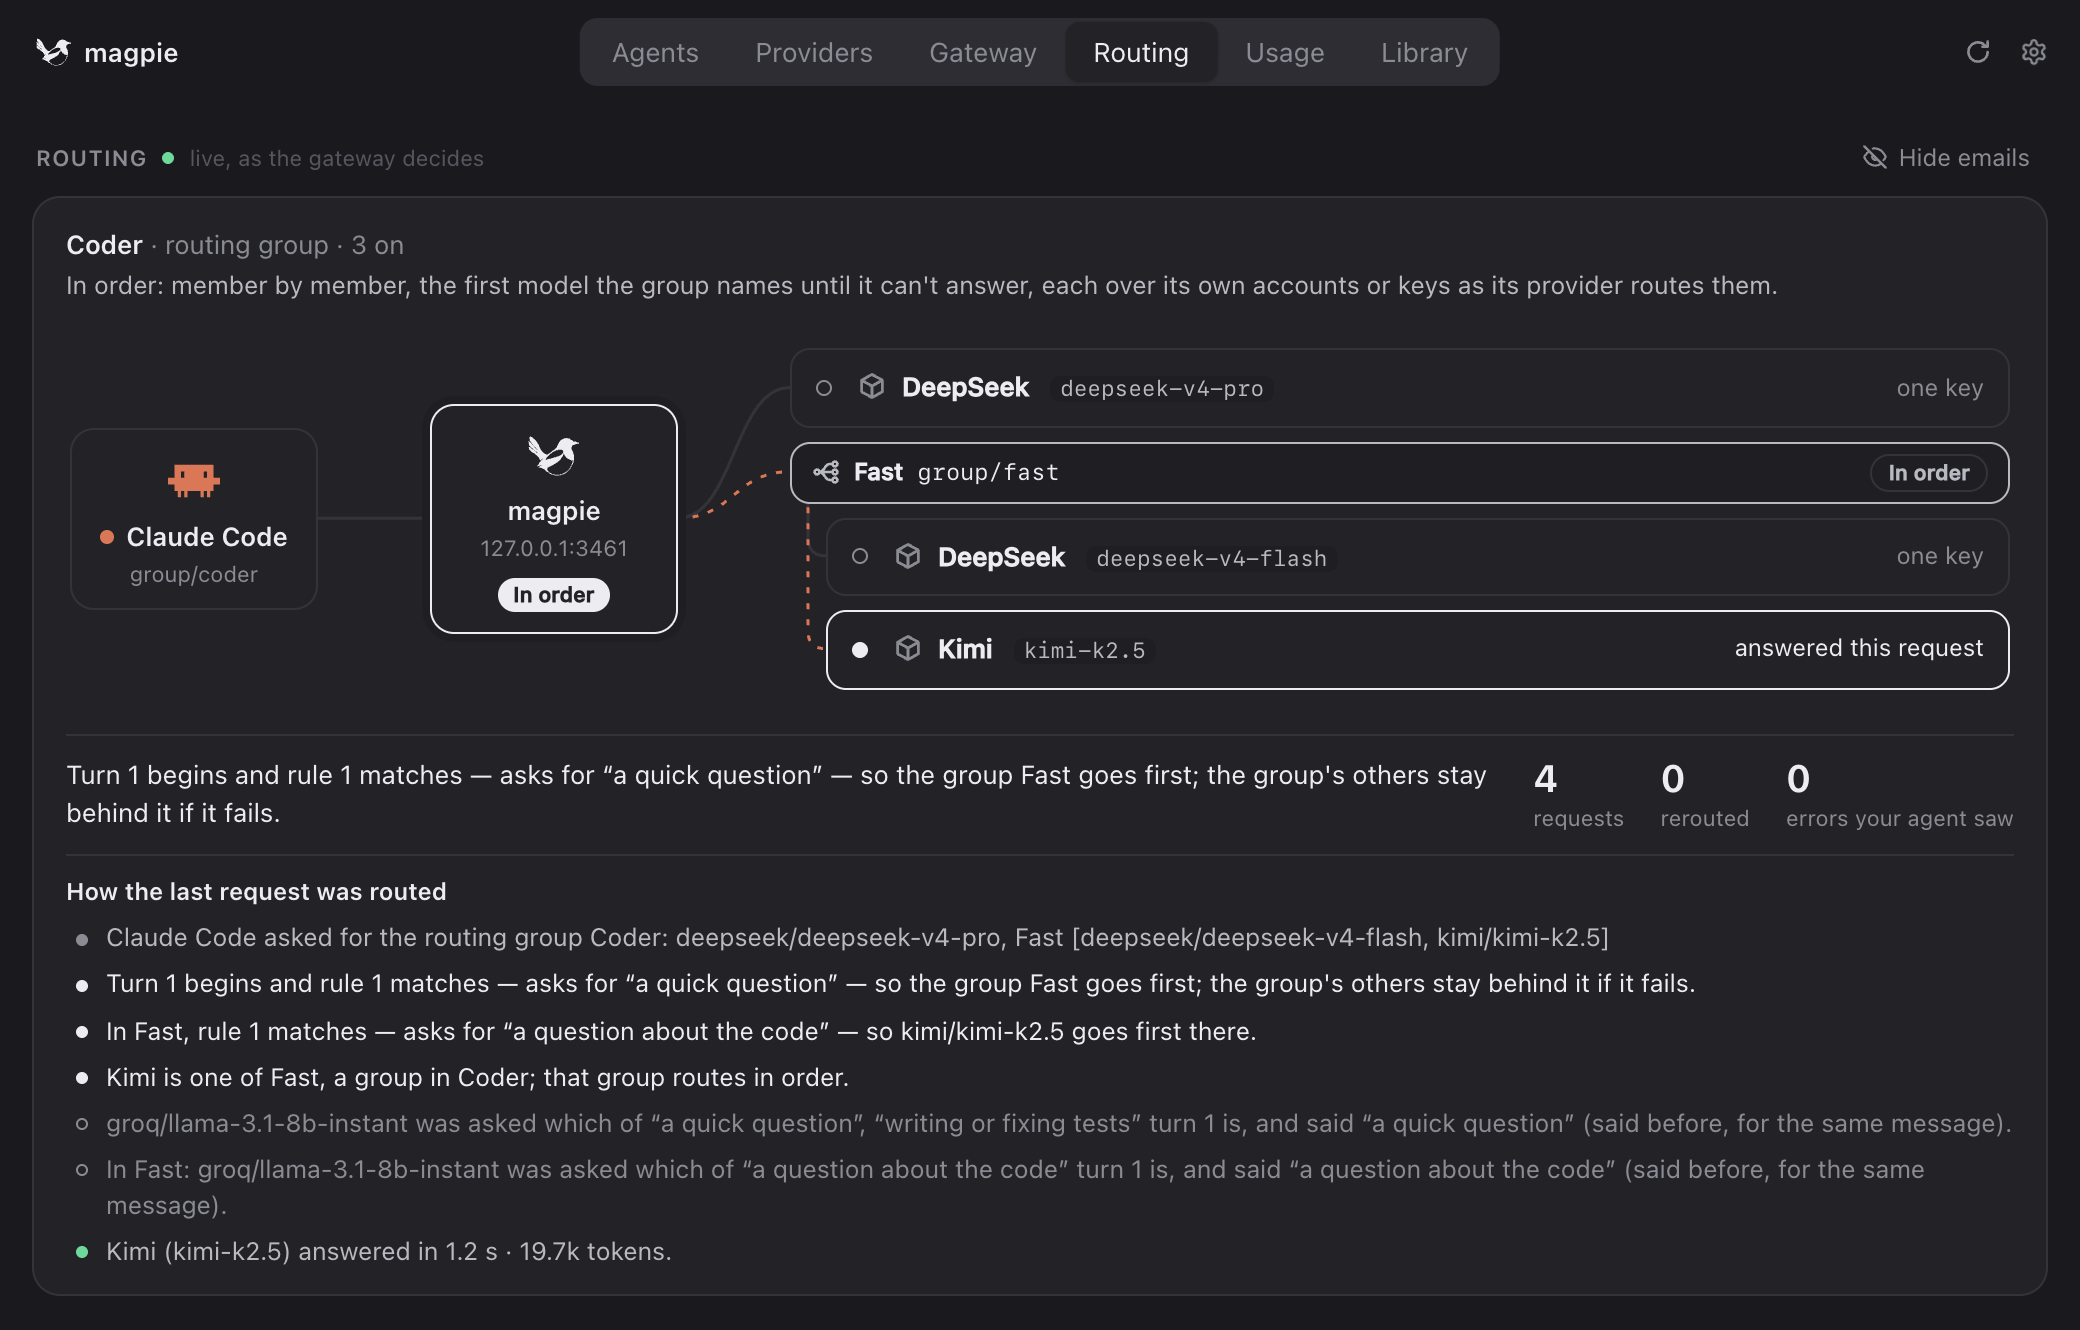Viewport: 2080px width, 1330px height.
Task: View the Usage tab
Action: point(1285,52)
